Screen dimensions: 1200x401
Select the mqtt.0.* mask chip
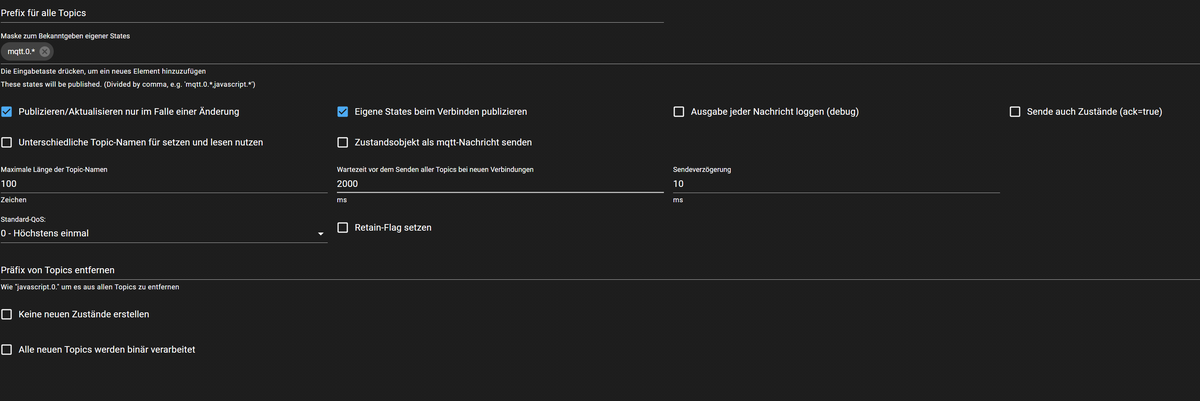click(21, 51)
